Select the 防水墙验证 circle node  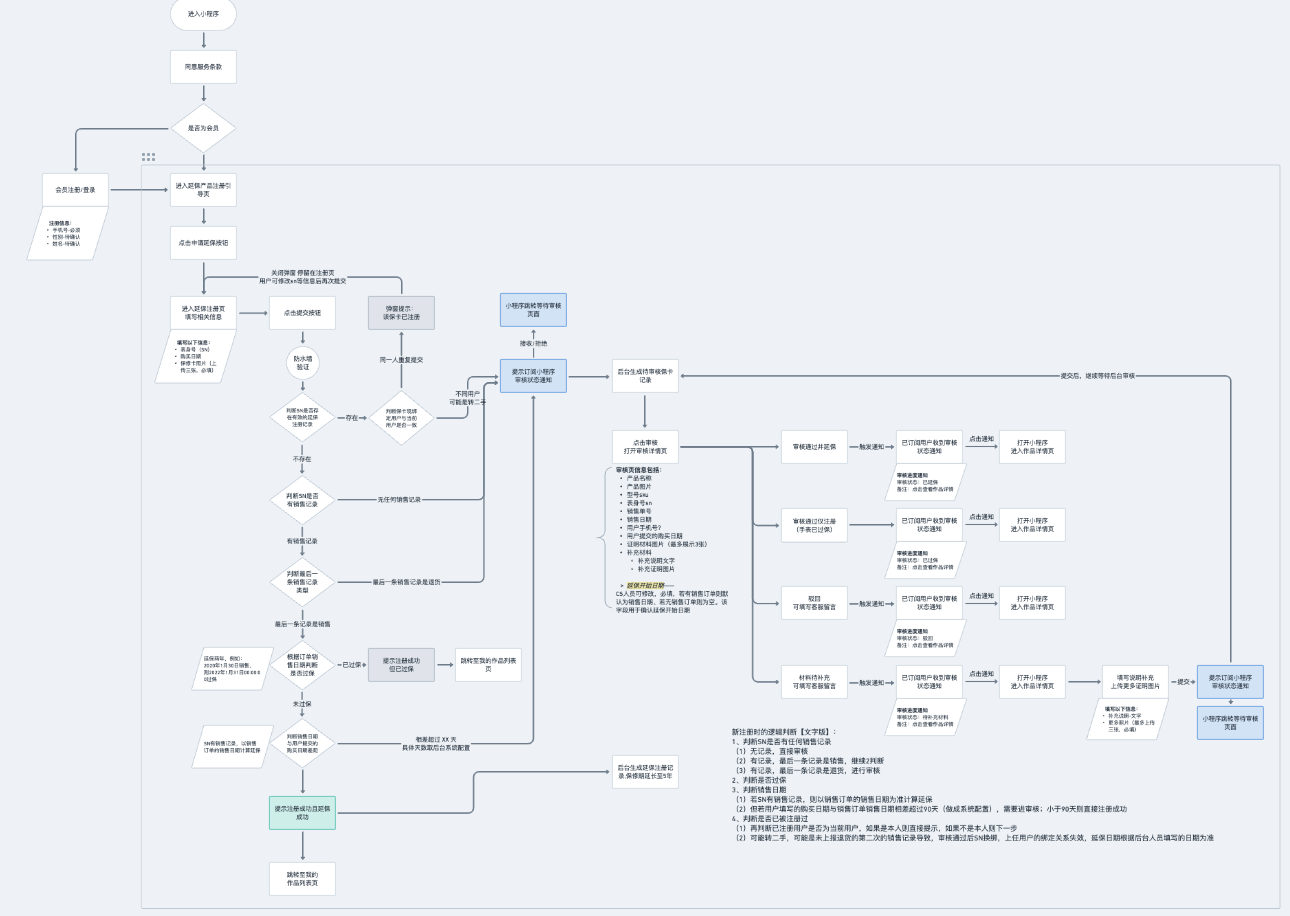[x=302, y=362]
